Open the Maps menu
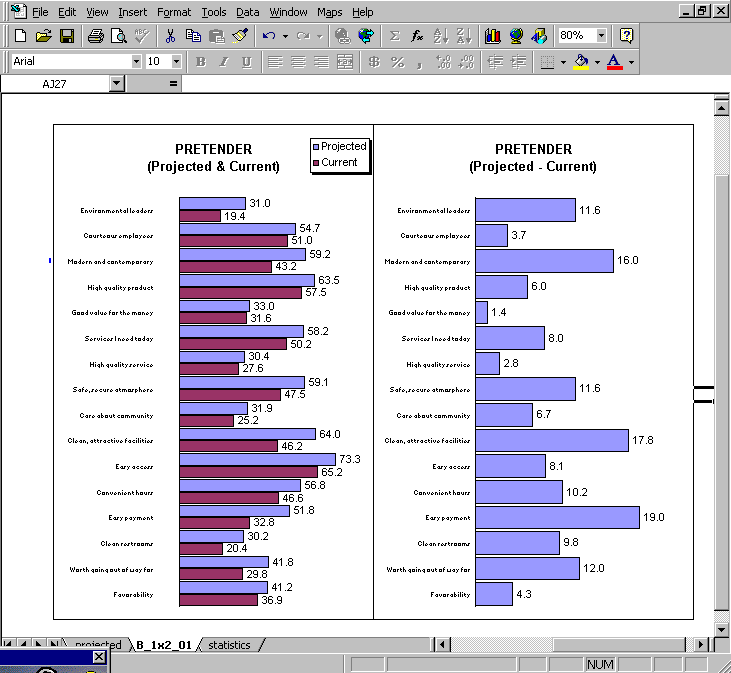 (330, 12)
